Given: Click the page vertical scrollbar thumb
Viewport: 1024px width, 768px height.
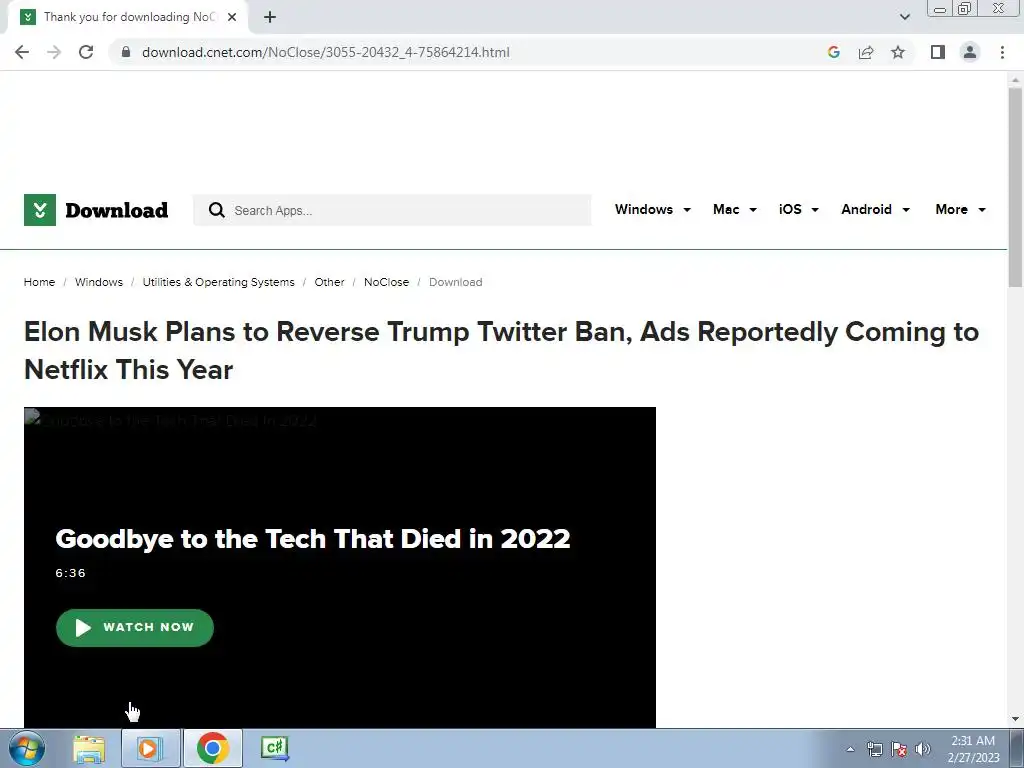Looking at the screenshot, I should [x=1015, y=186].
